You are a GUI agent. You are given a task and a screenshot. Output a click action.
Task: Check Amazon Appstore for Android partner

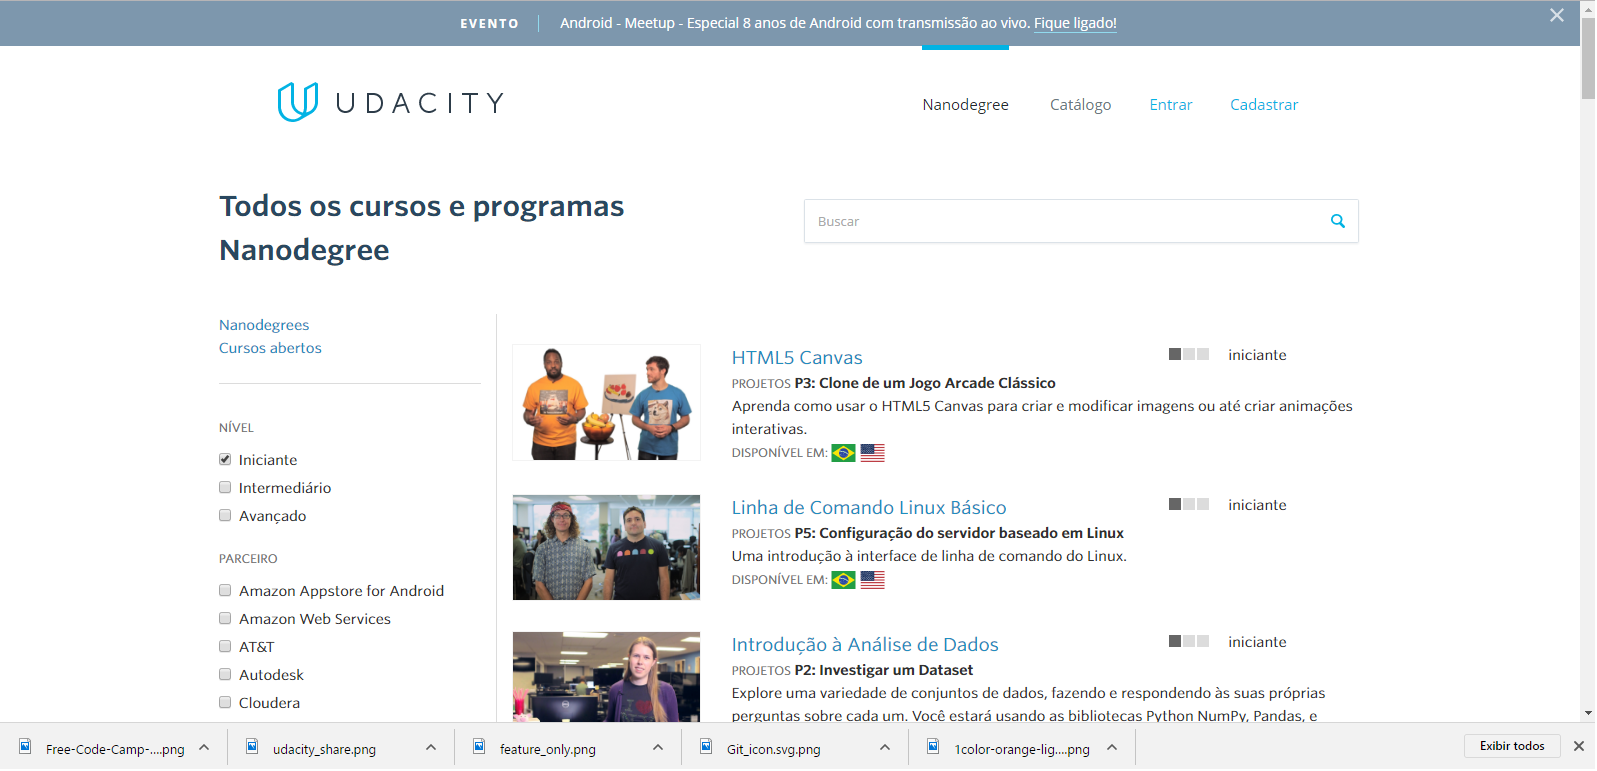pos(225,590)
